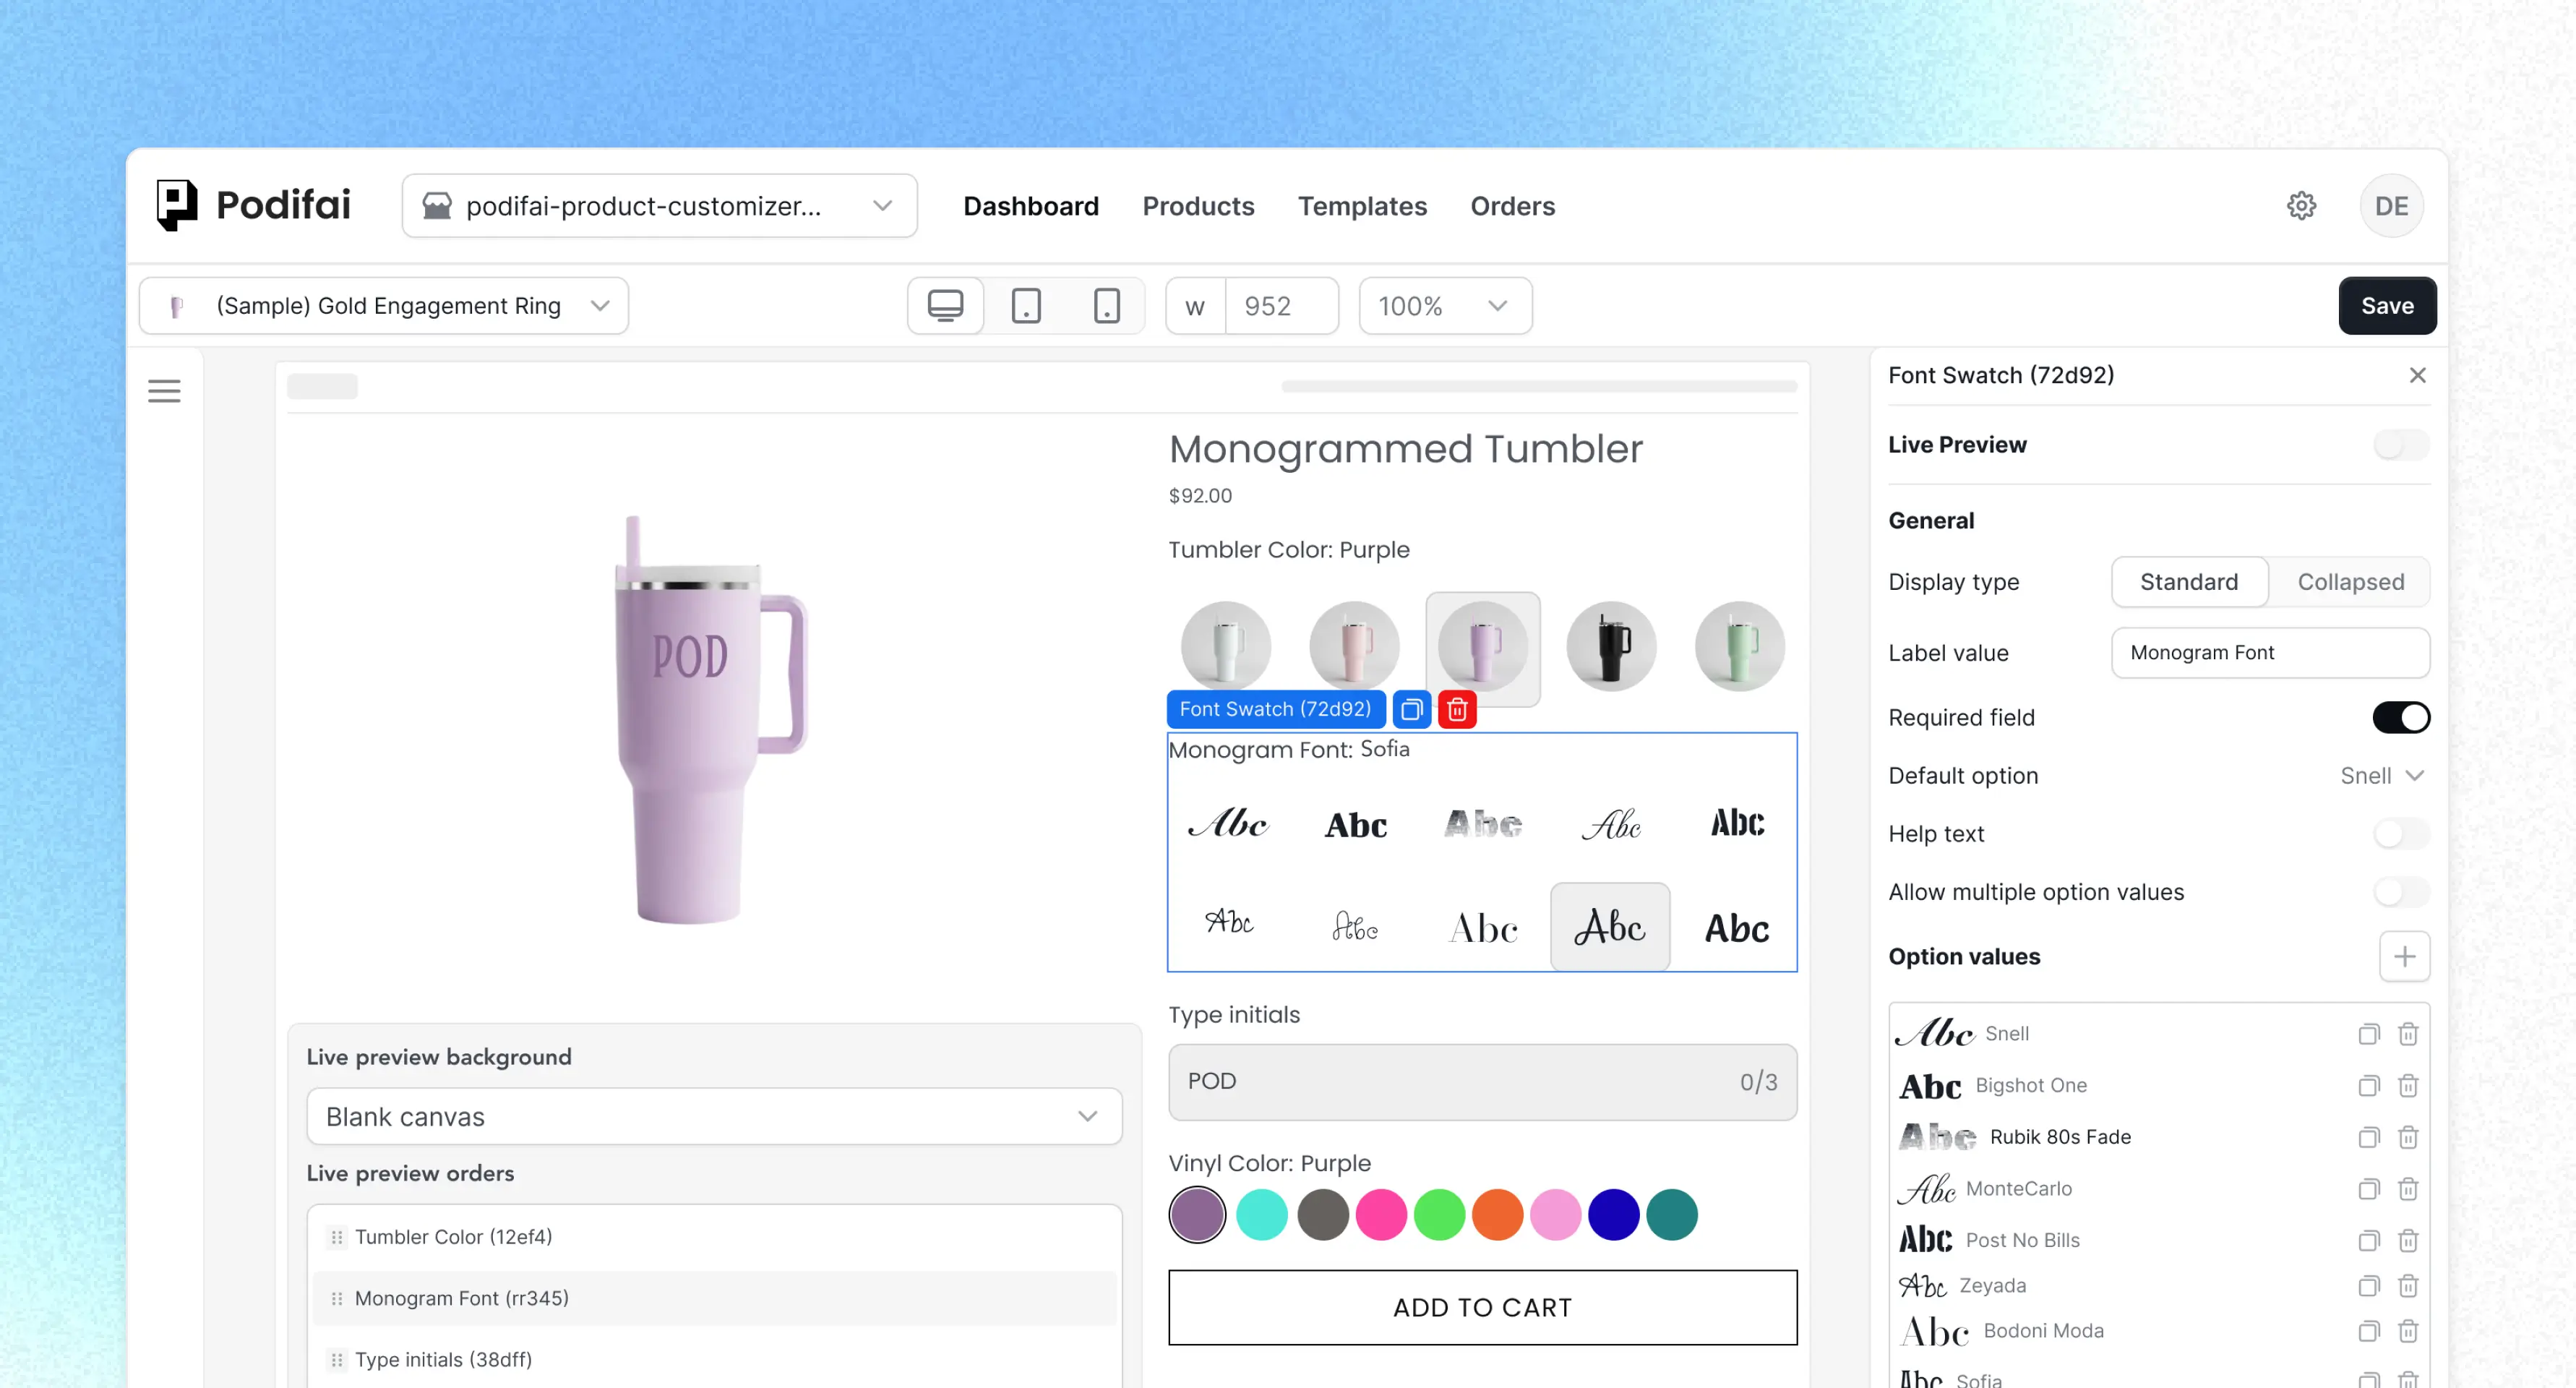
Task: Go to the Dashboard tab
Action: coord(1031,206)
